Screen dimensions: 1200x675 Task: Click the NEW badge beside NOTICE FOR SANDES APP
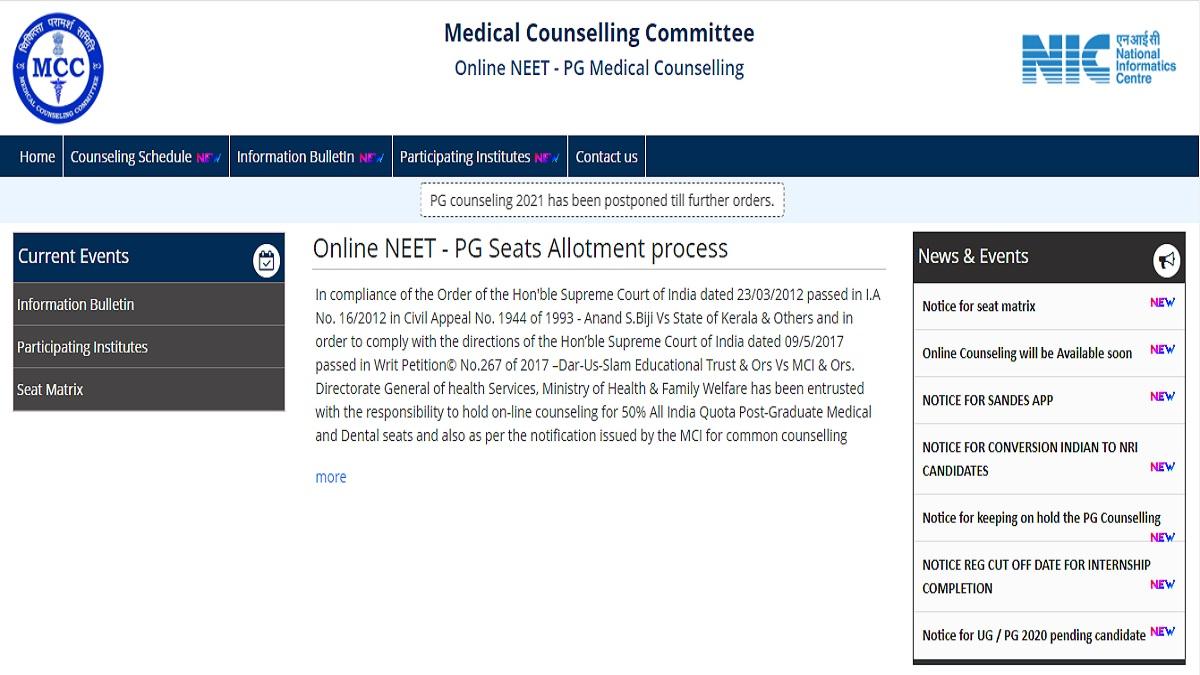point(1161,396)
